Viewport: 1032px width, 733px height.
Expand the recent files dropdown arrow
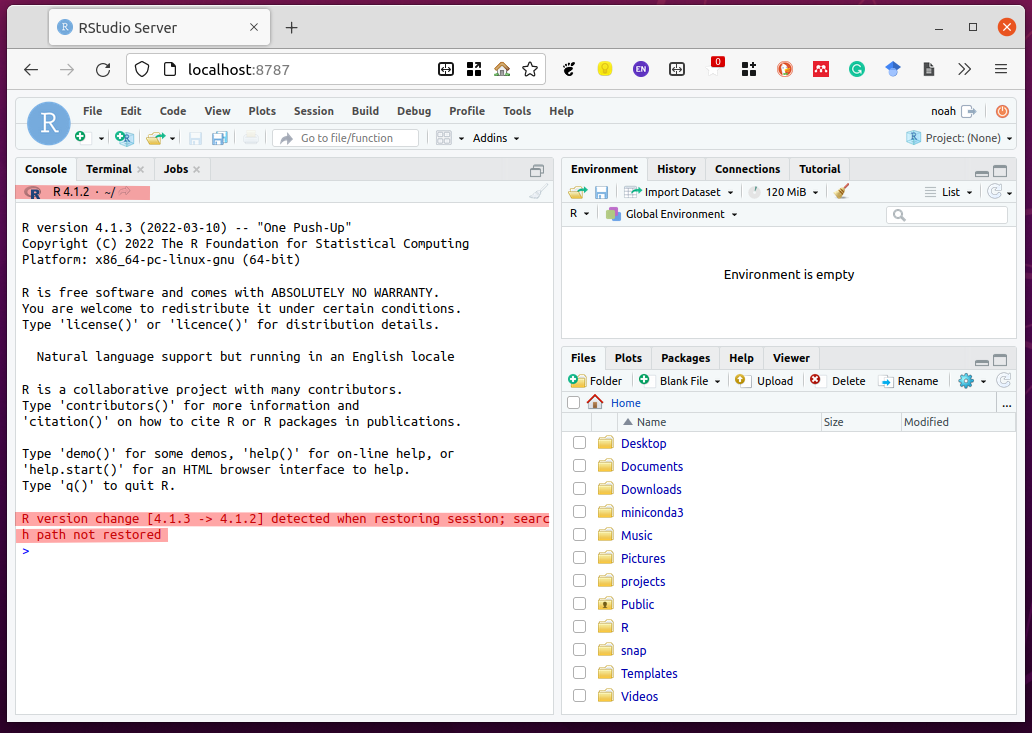tap(172, 138)
